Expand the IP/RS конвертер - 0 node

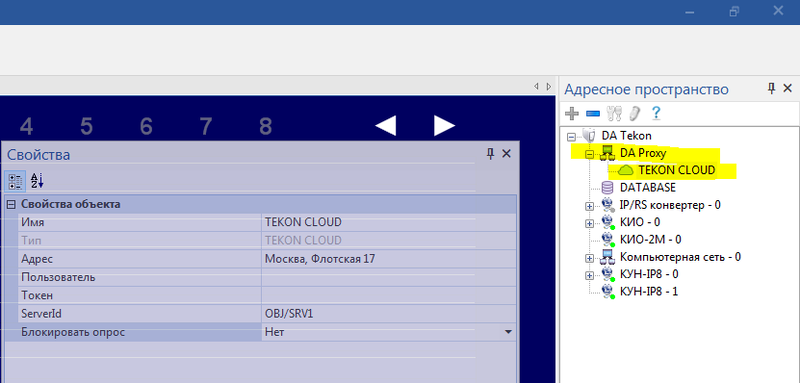click(590, 206)
